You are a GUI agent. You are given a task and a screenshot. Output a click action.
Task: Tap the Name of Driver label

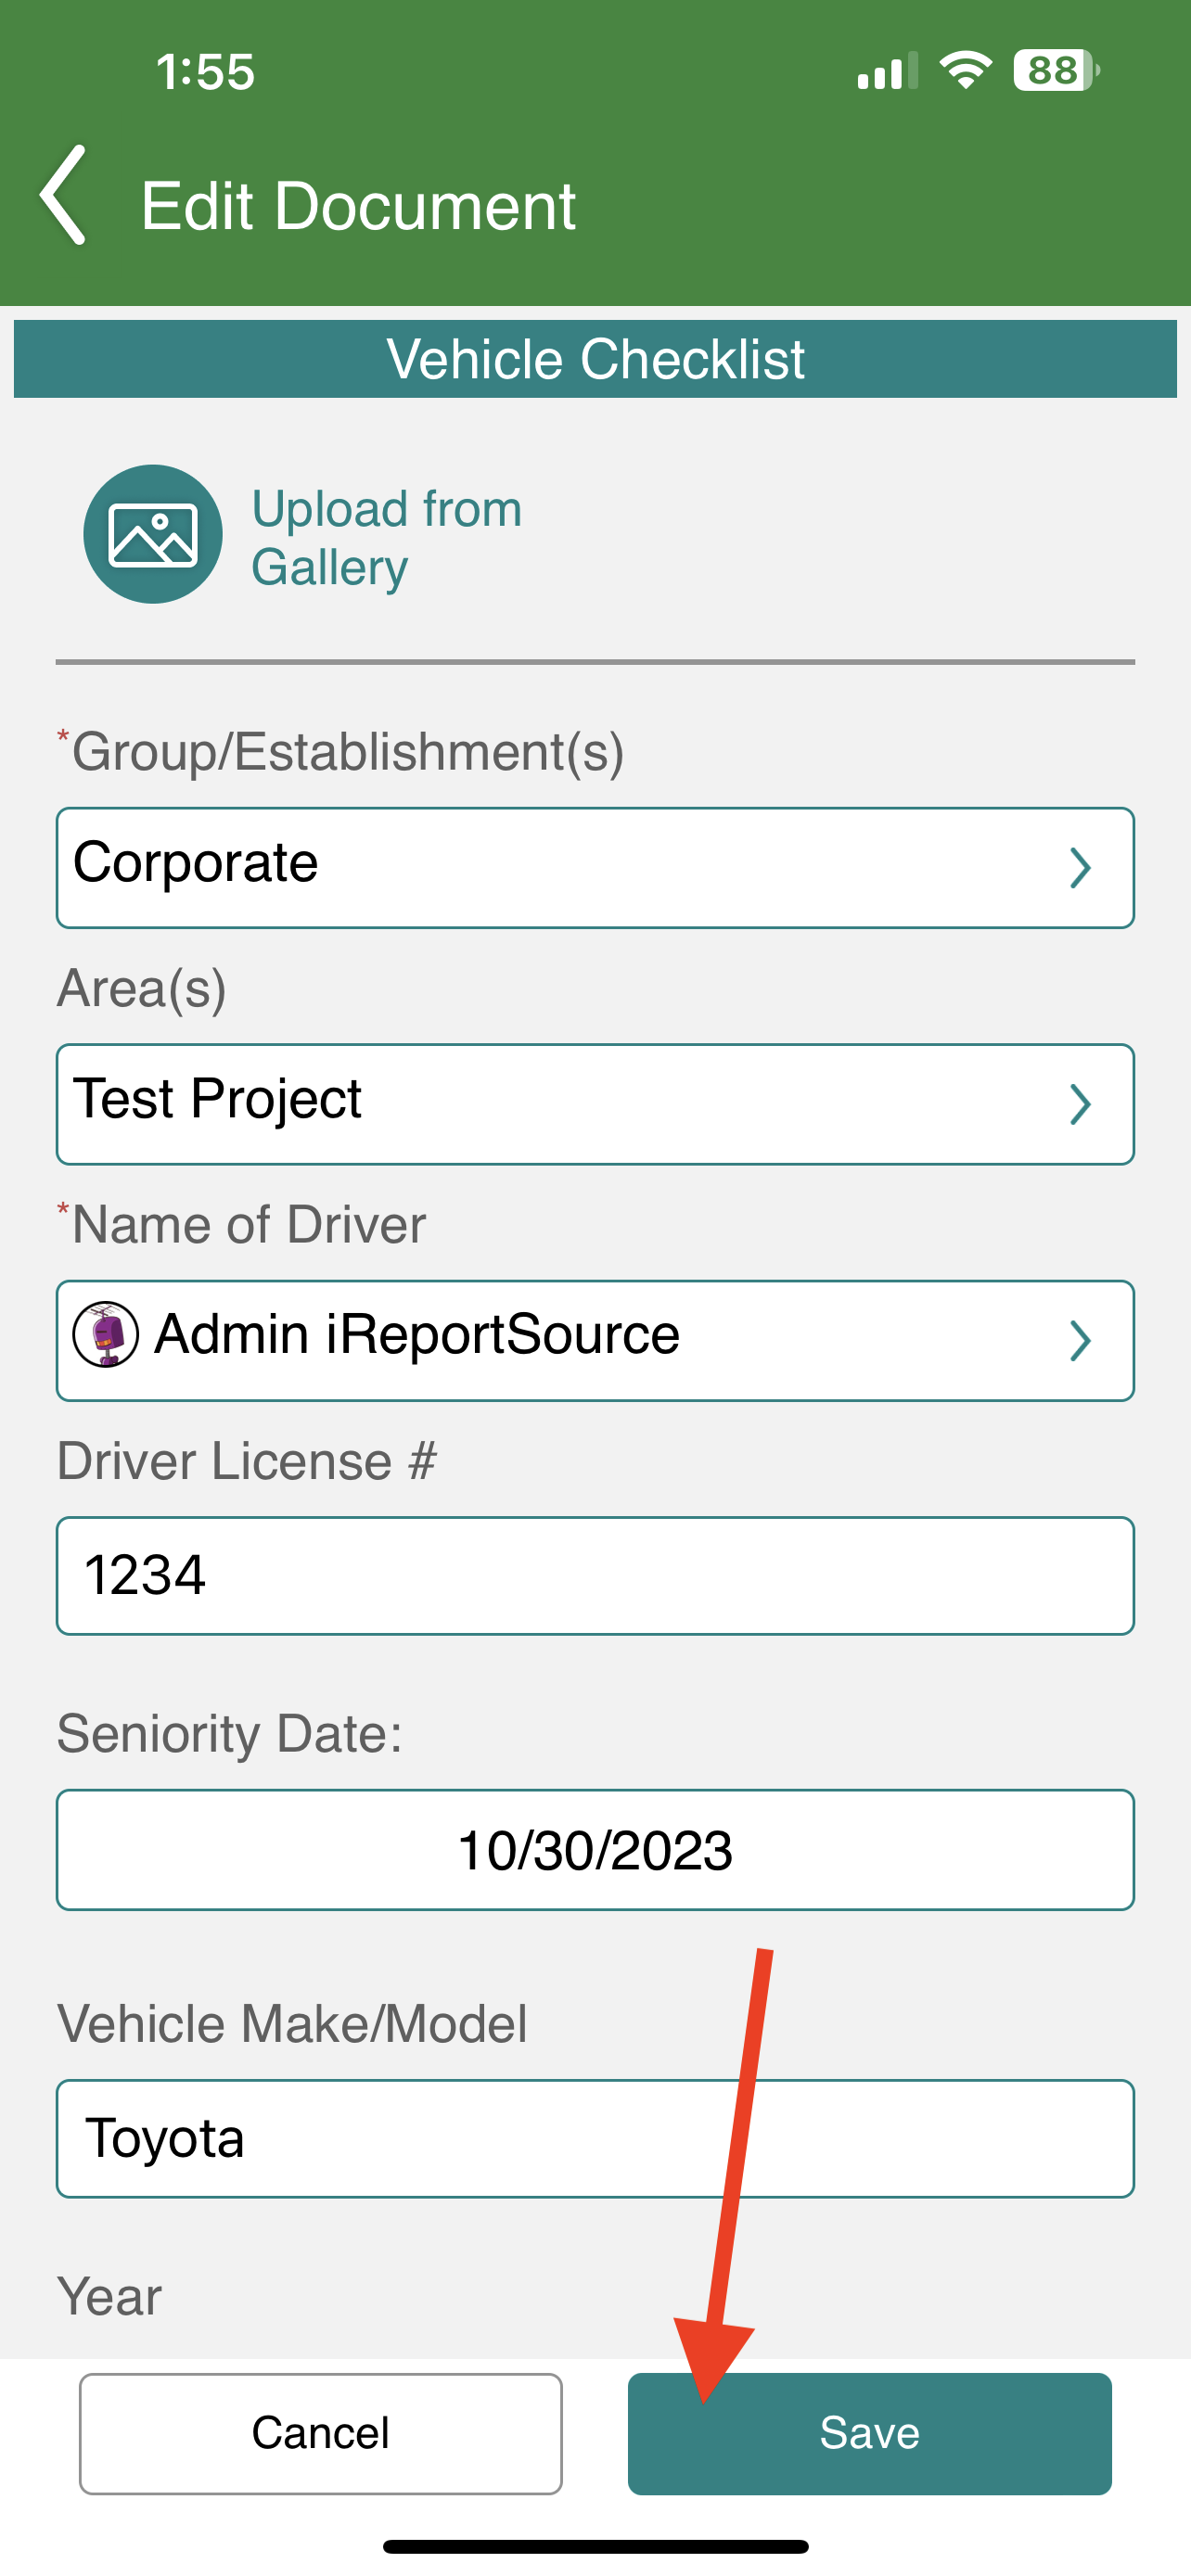coord(241,1224)
